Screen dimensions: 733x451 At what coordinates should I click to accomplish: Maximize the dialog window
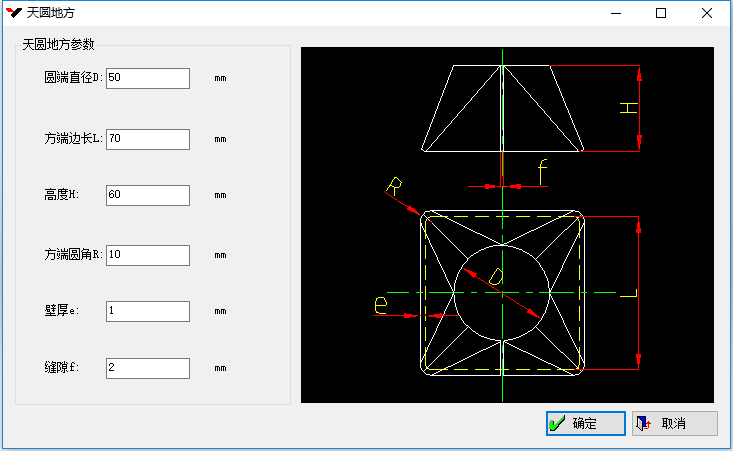[661, 13]
